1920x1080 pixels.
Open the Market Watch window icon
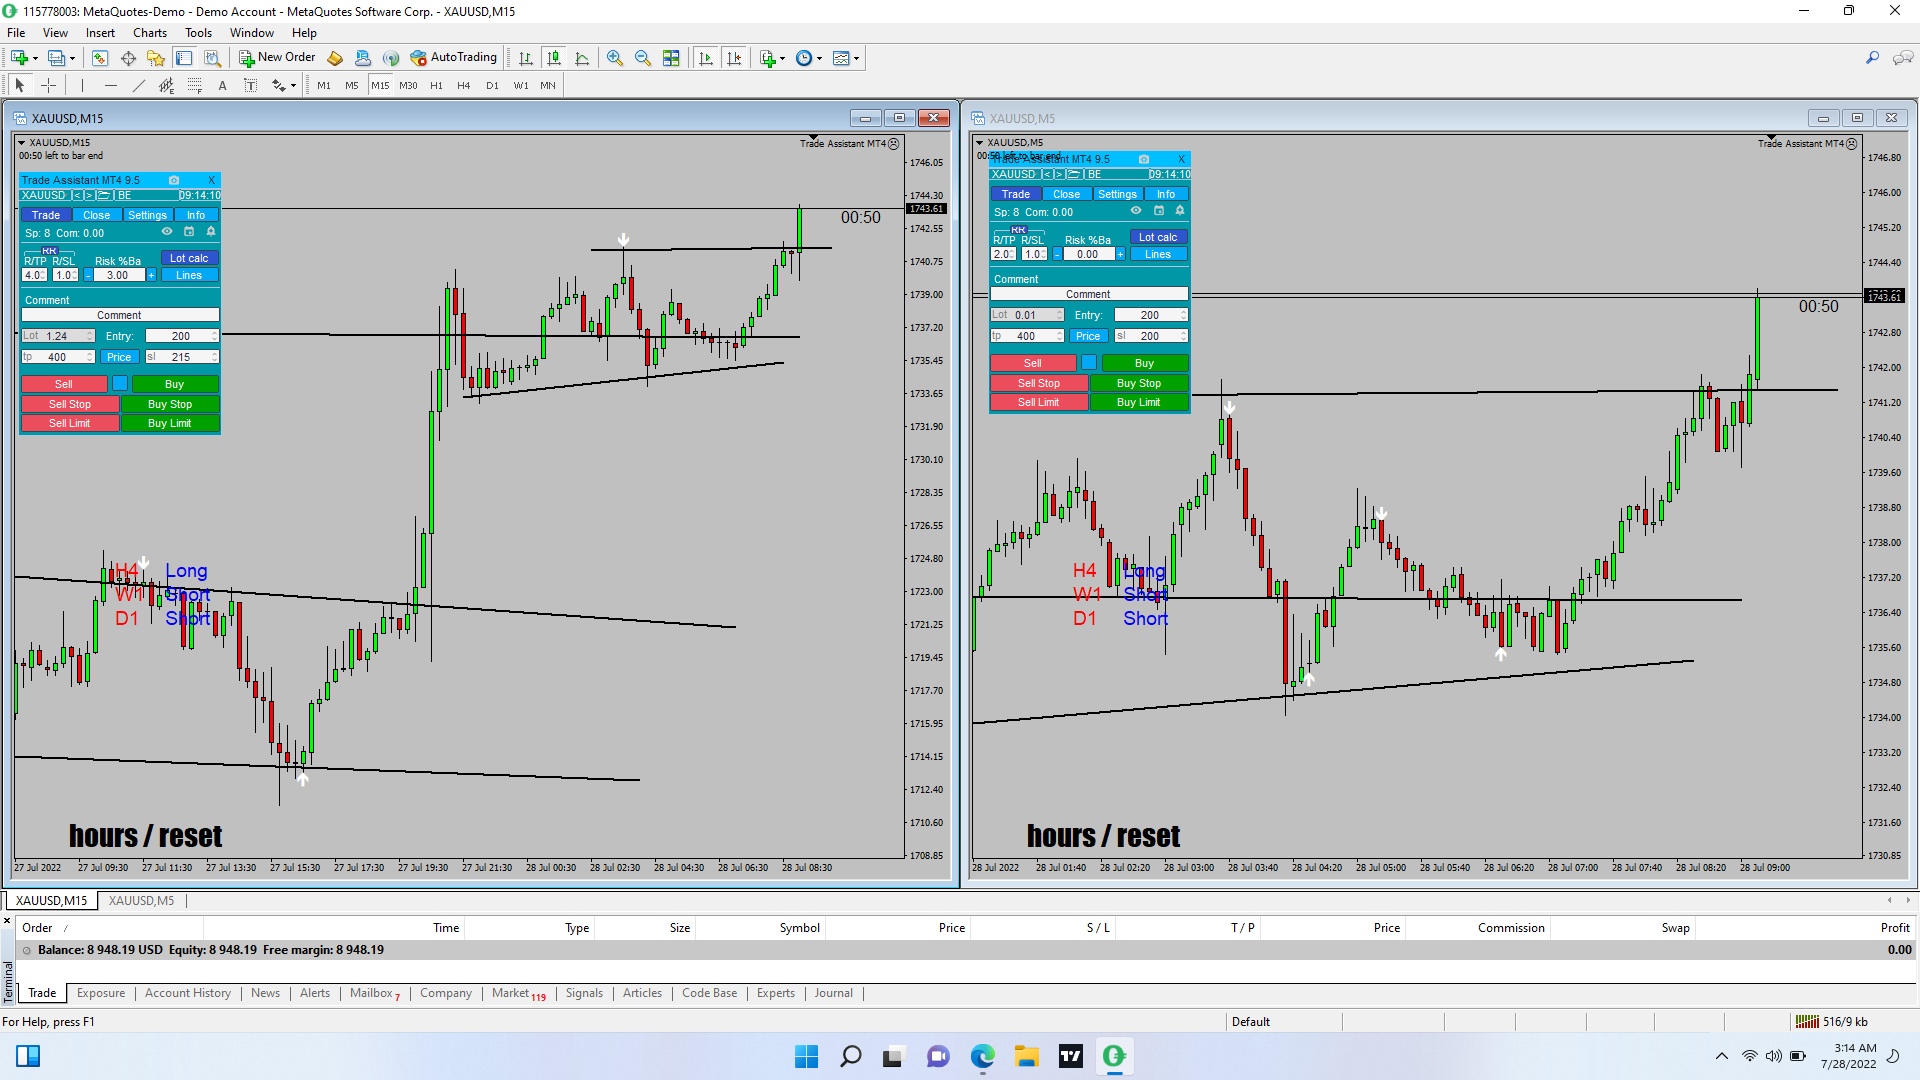100,58
